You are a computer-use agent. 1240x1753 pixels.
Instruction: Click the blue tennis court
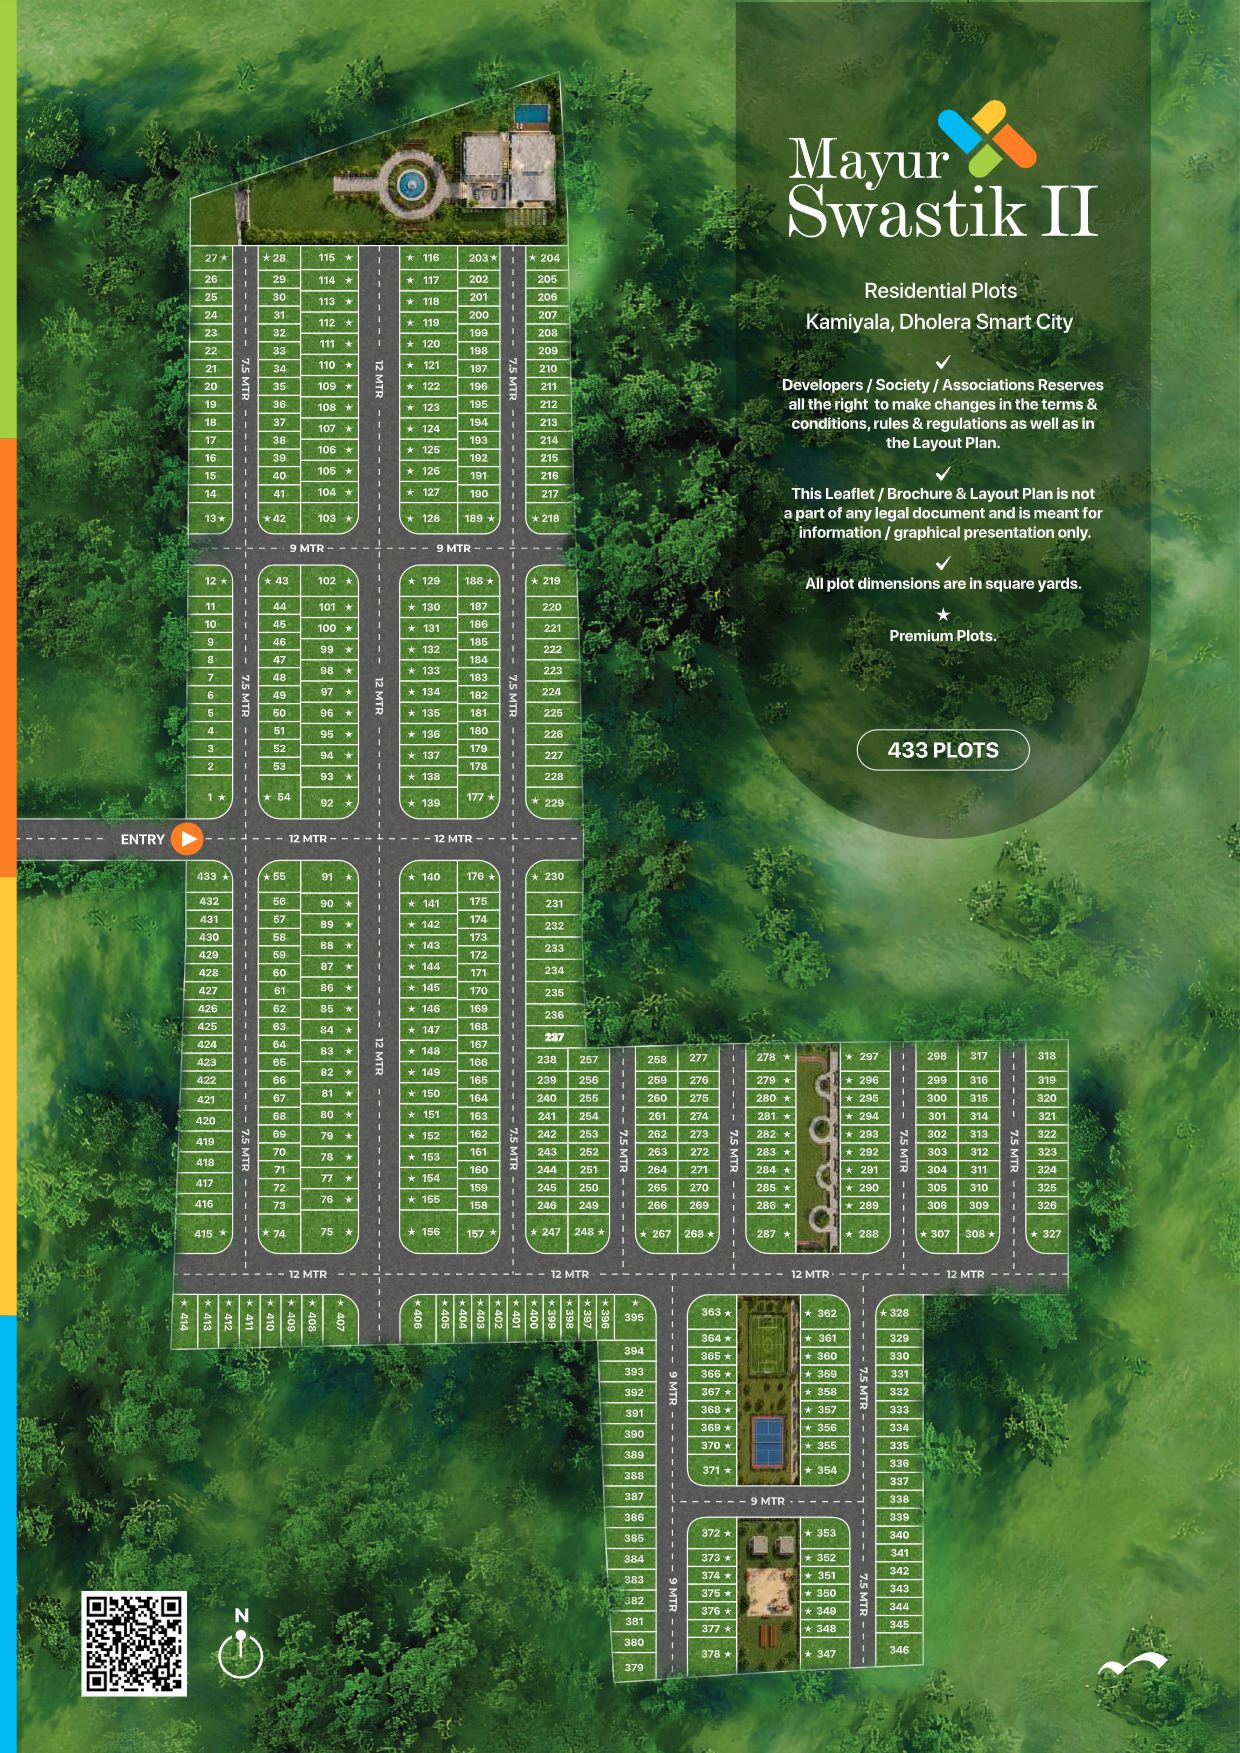768,1442
